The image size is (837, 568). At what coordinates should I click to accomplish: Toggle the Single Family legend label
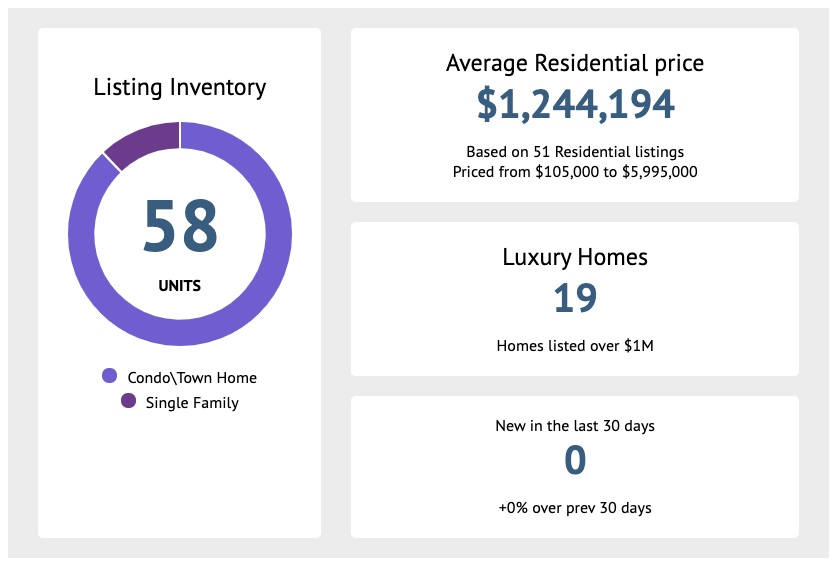click(192, 403)
